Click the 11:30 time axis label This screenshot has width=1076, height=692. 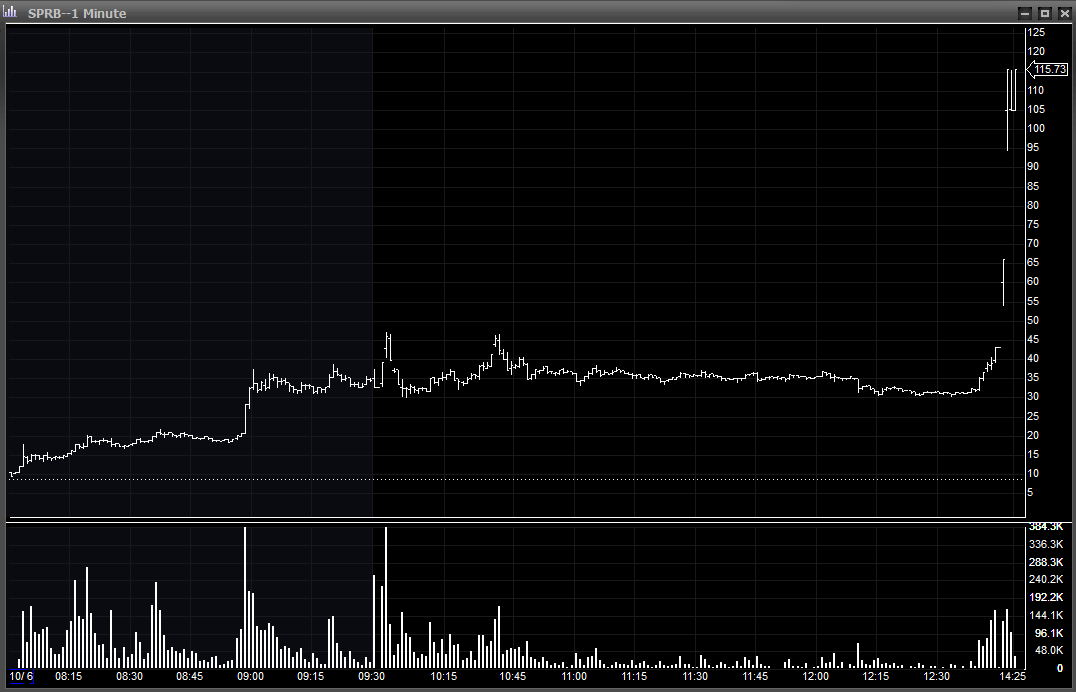[x=694, y=676]
